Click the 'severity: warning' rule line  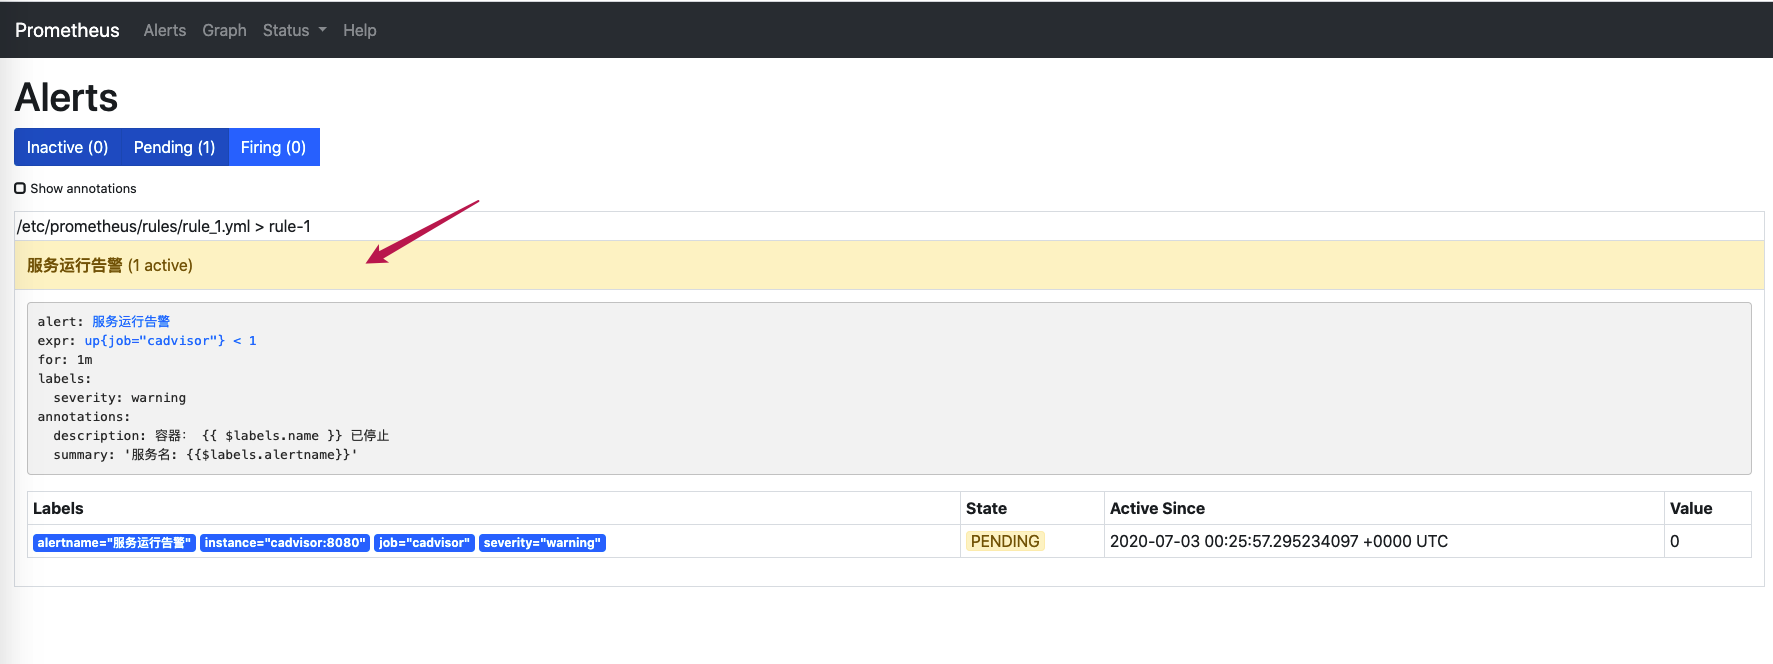pyautogui.click(x=120, y=398)
